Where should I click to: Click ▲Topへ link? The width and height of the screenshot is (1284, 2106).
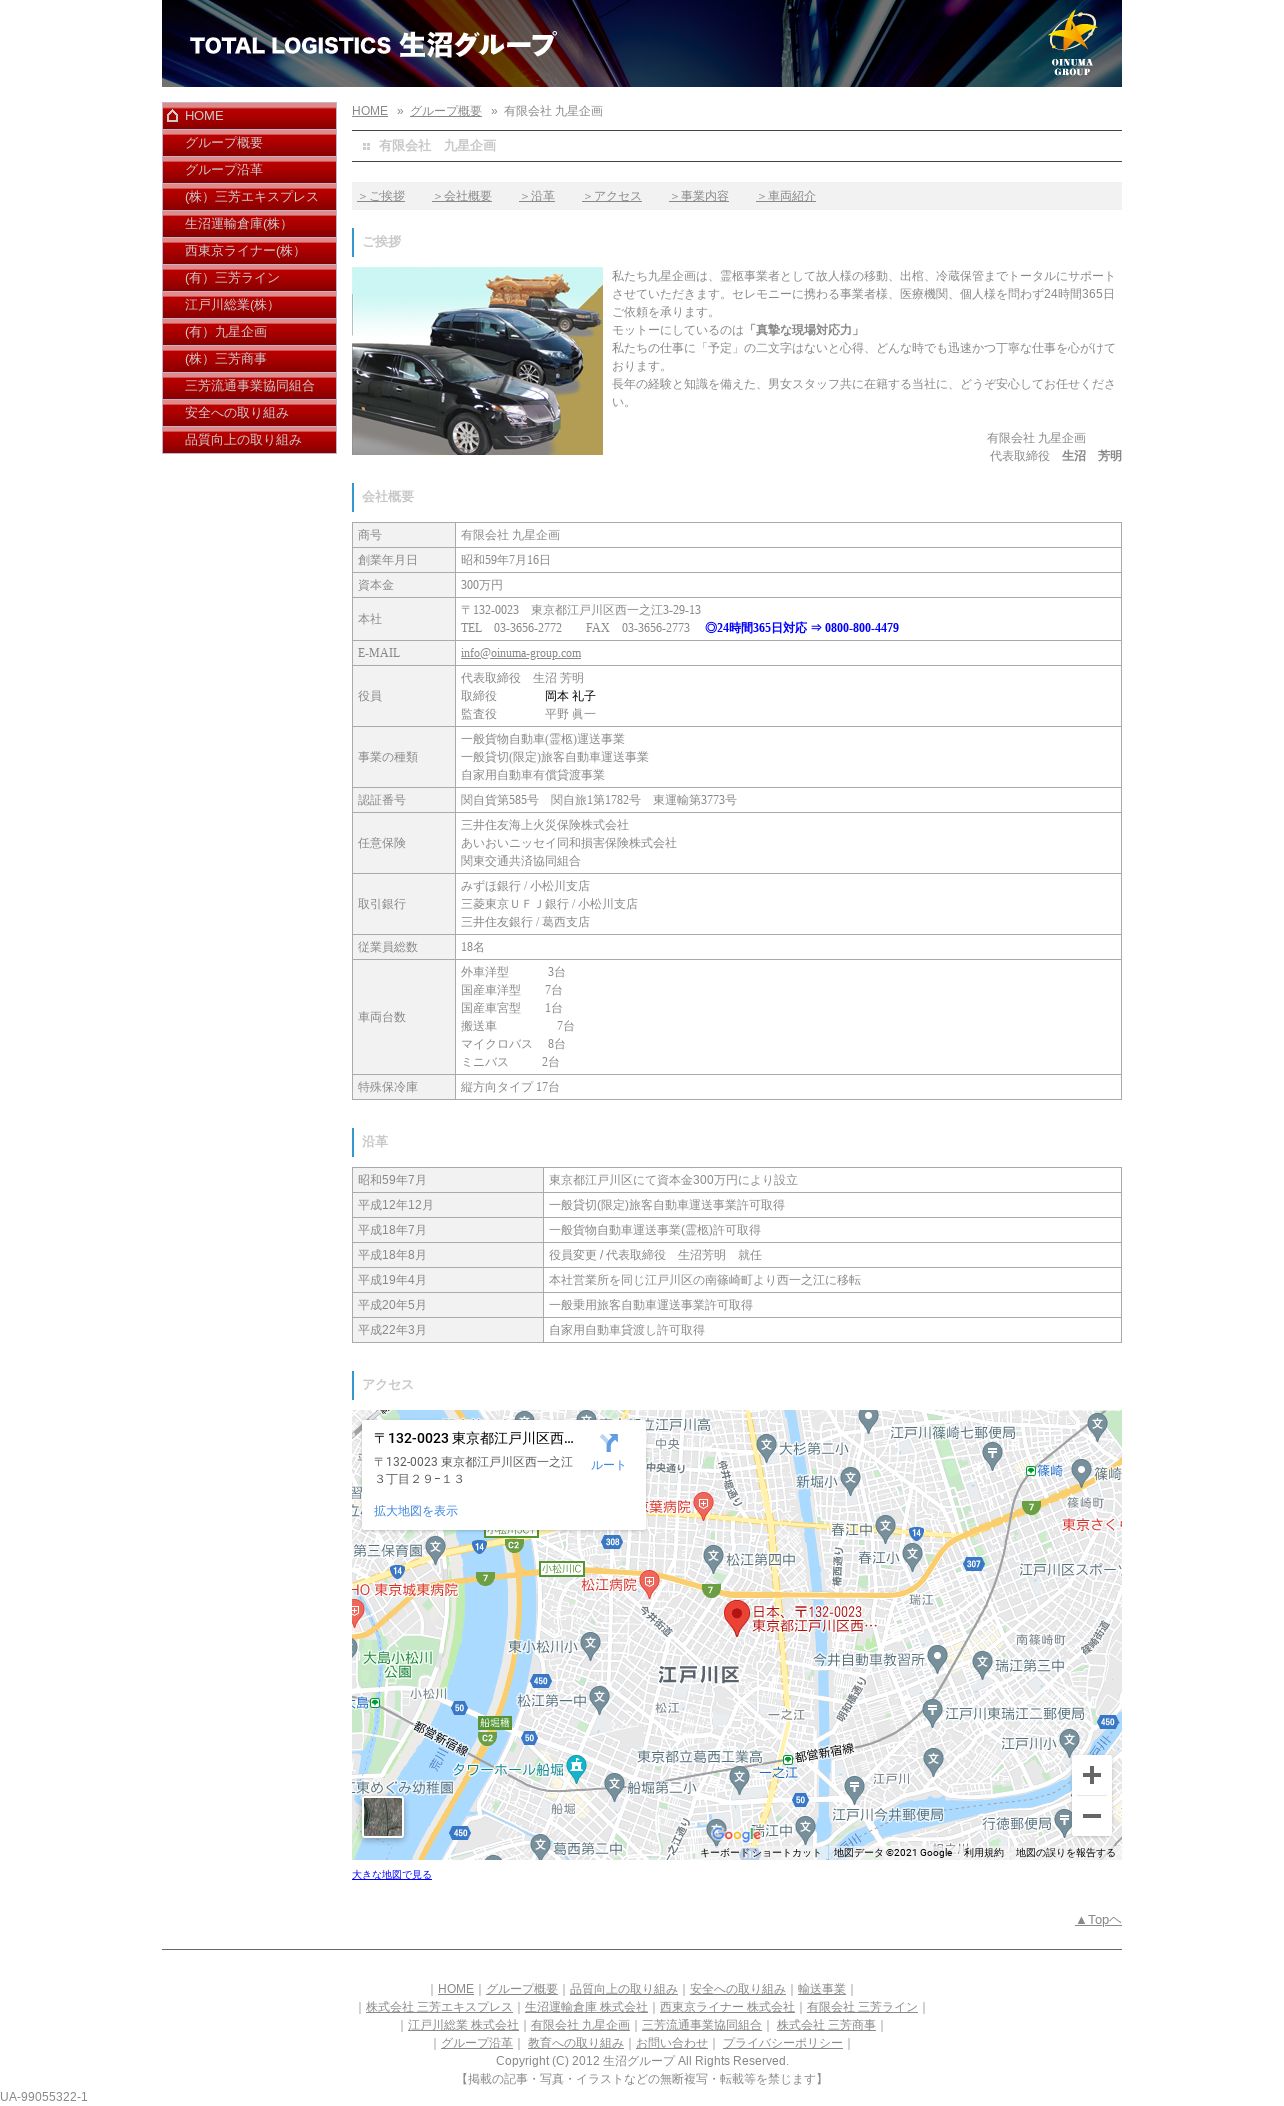(1098, 1920)
